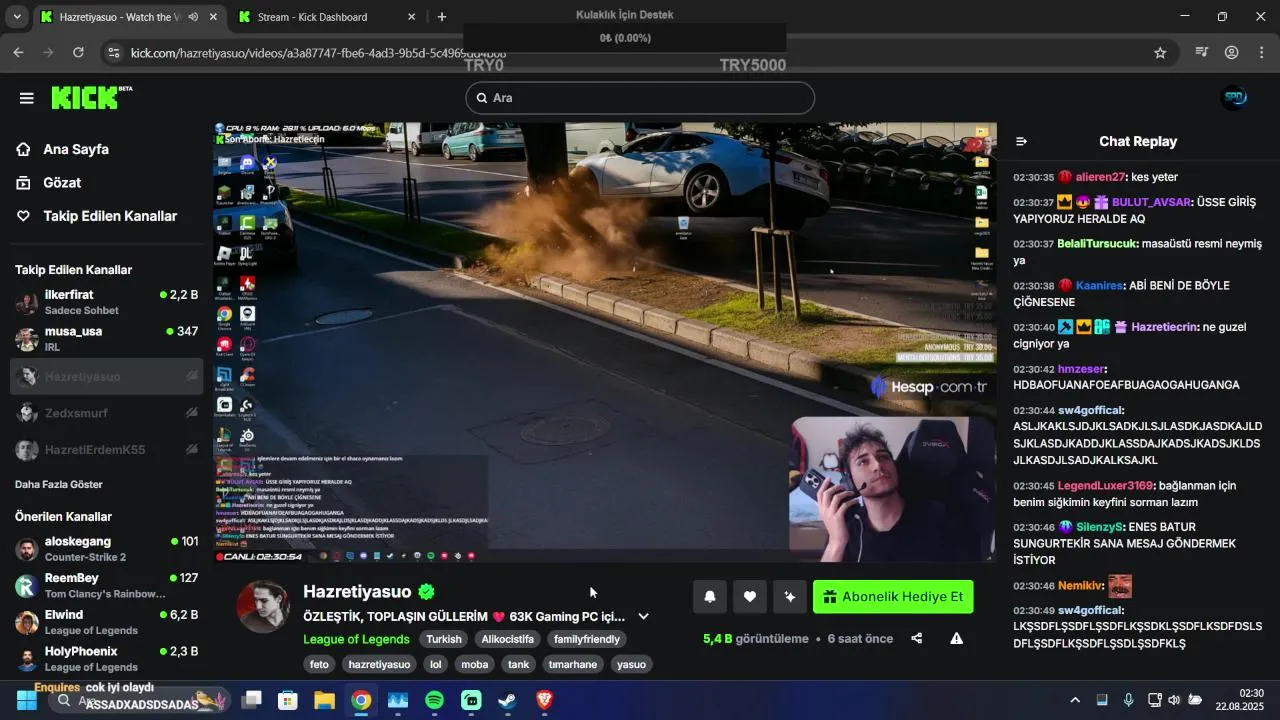Viewport: 1280px width, 720px height.
Task: Open the Kick hamburger sidebar menu
Action: [27, 98]
